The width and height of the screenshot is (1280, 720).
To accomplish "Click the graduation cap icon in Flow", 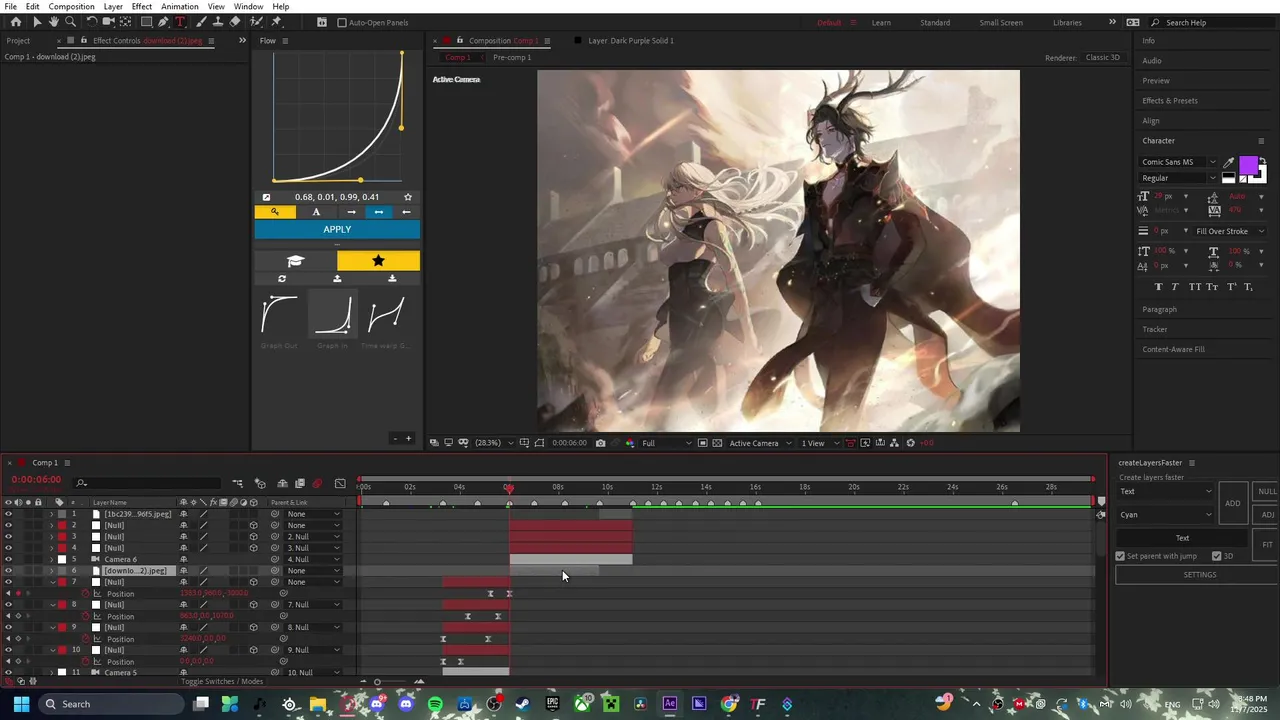I will 295,261.
